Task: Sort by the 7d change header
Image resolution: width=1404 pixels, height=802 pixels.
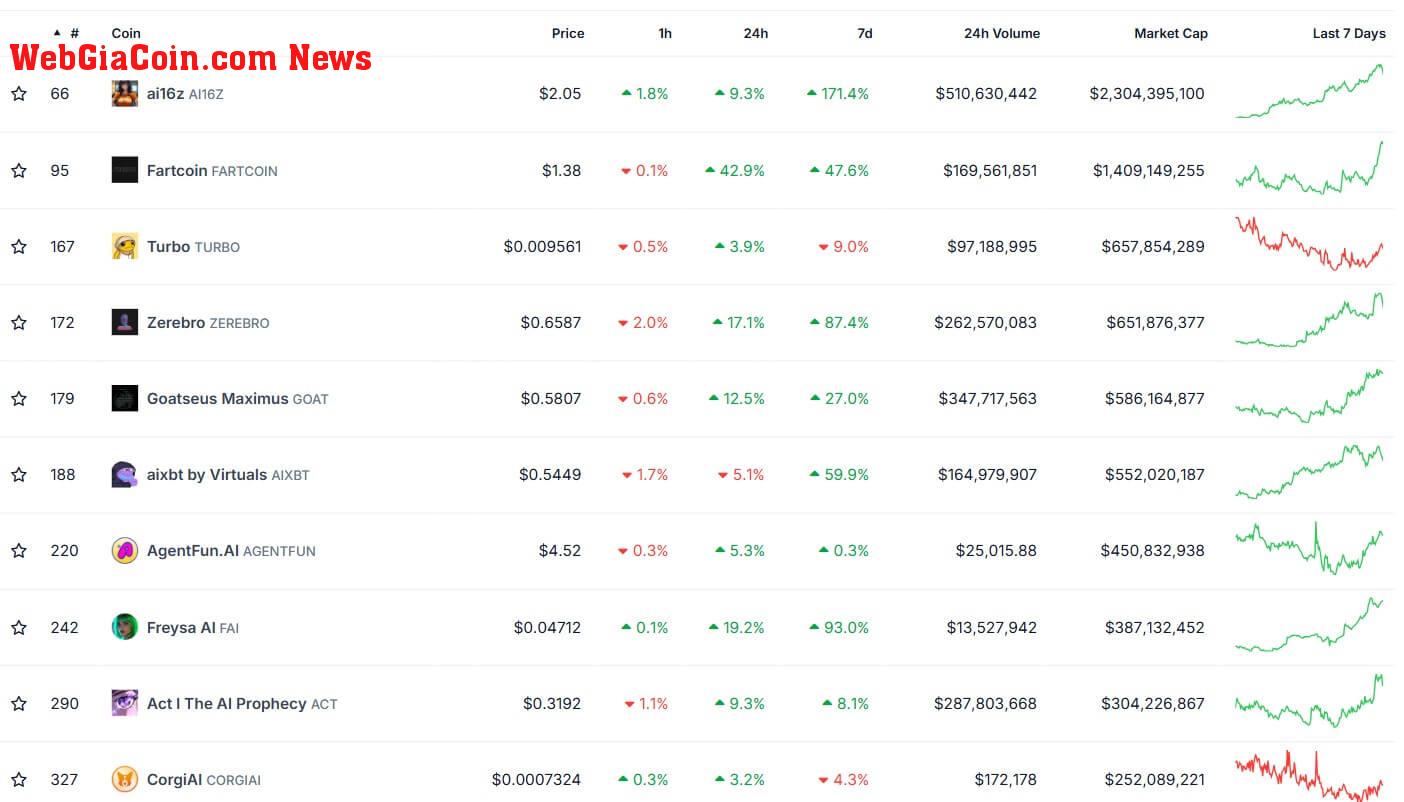Action: coord(865,33)
